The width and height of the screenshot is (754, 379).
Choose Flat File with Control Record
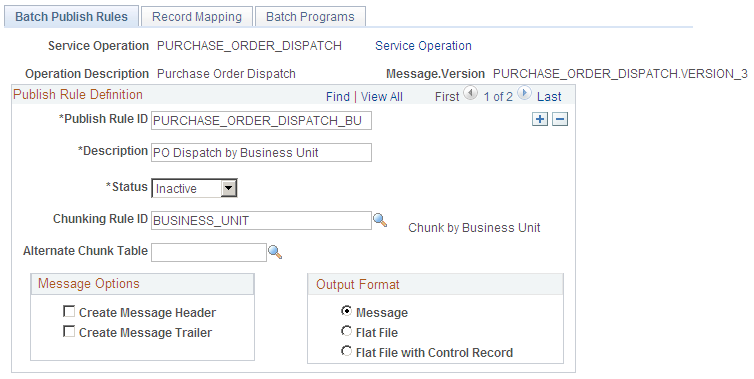pos(346,351)
